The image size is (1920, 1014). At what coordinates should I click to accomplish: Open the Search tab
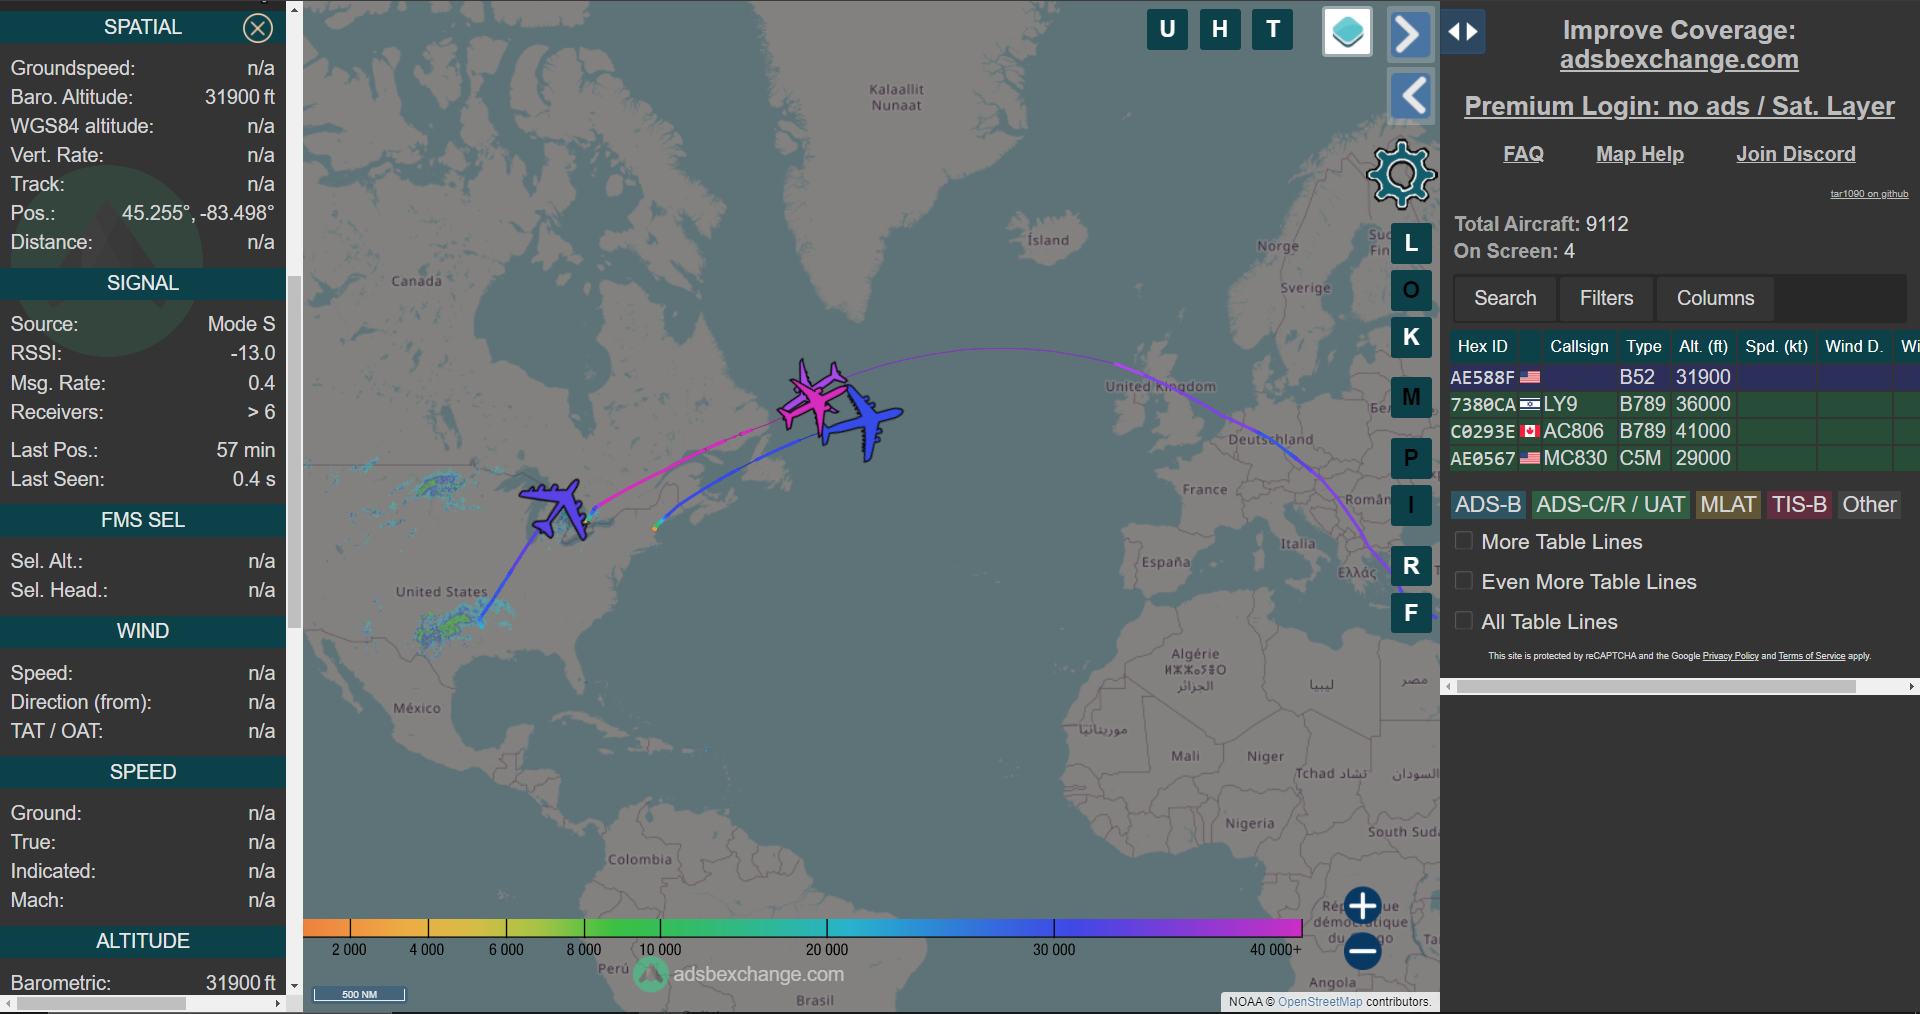[1505, 298]
